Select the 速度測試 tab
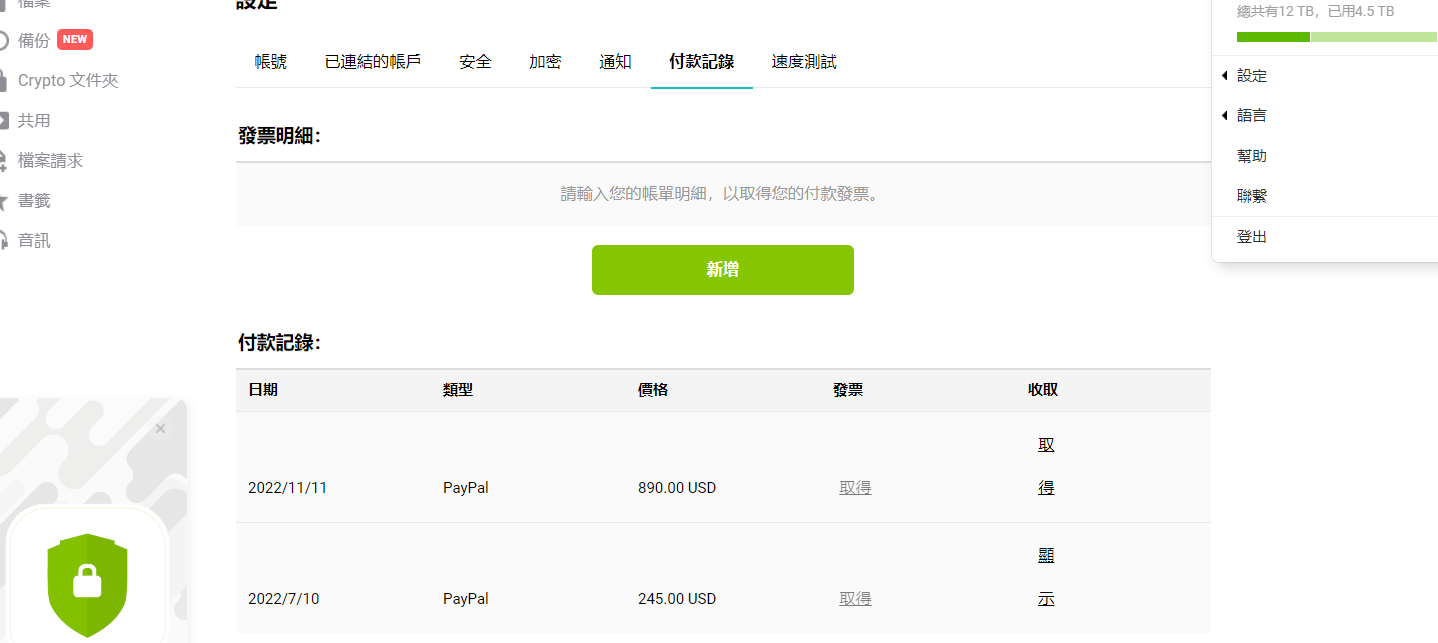This screenshot has height=643, width=1438. tap(804, 62)
